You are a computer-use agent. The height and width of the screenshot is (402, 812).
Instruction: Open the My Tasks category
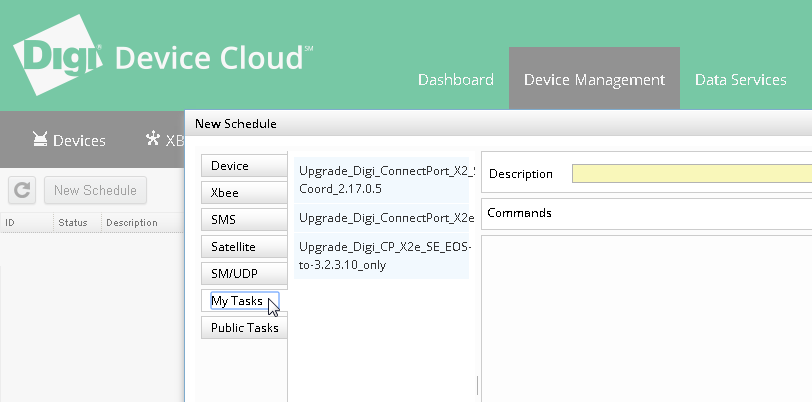(239, 301)
